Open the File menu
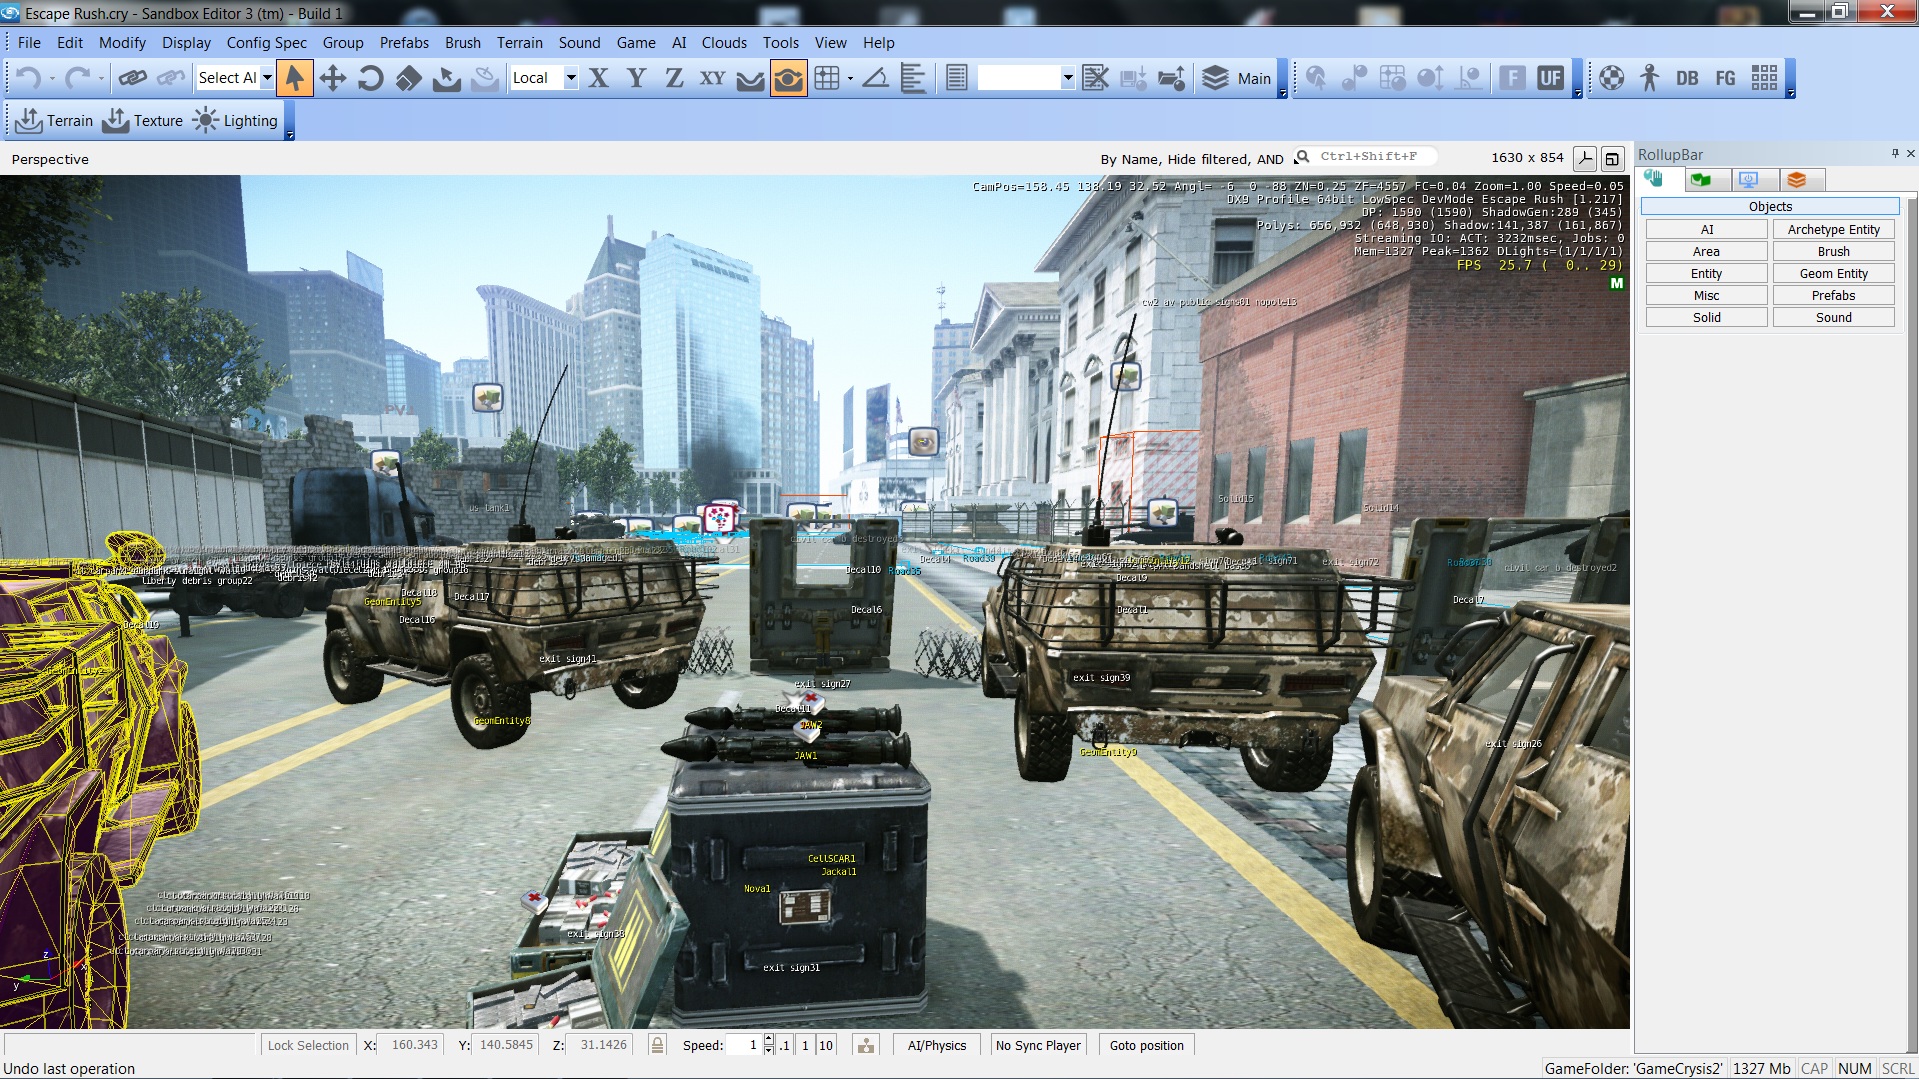 coord(29,43)
